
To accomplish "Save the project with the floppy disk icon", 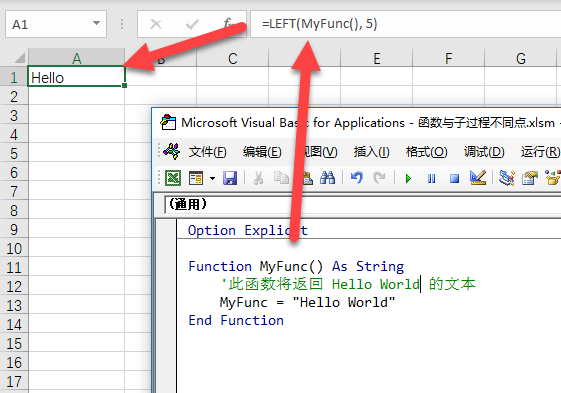I will pos(230,178).
